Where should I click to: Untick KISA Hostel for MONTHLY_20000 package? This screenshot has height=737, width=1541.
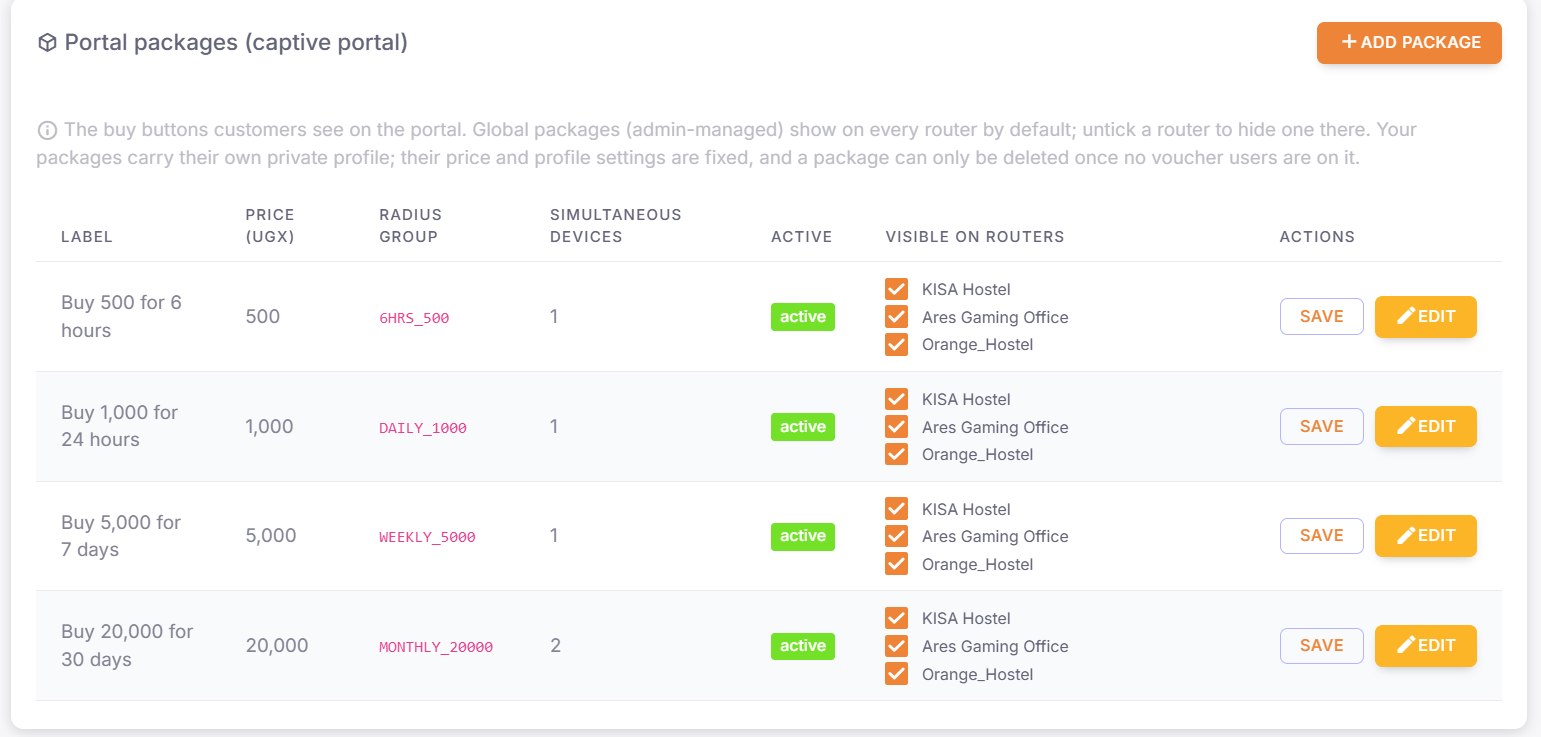pyautogui.click(x=896, y=618)
